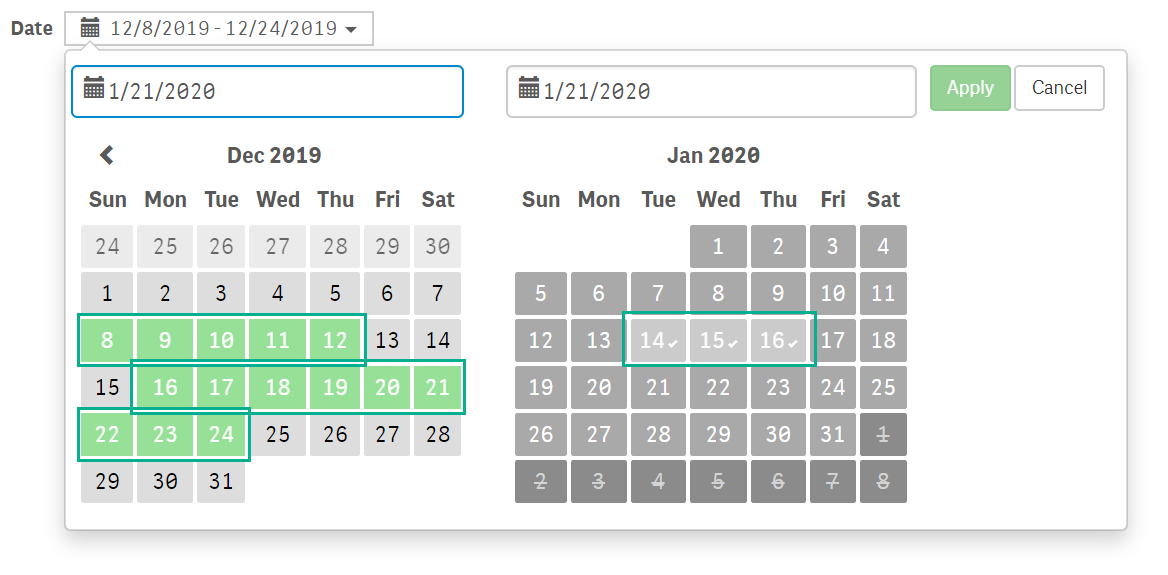Pick January 21 in the Jan 2020 calendar
The width and height of the screenshot is (1168, 575).
pyautogui.click(x=658, y=387)
